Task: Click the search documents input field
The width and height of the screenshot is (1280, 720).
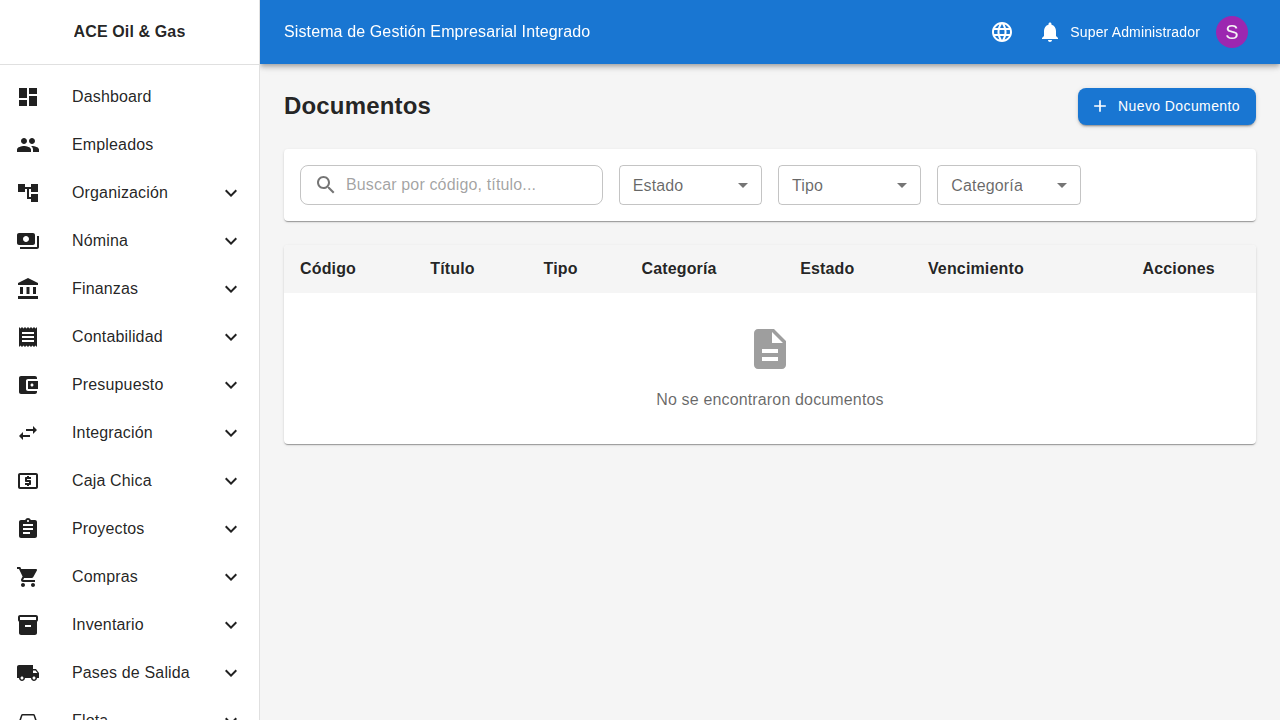Action: 460,184
